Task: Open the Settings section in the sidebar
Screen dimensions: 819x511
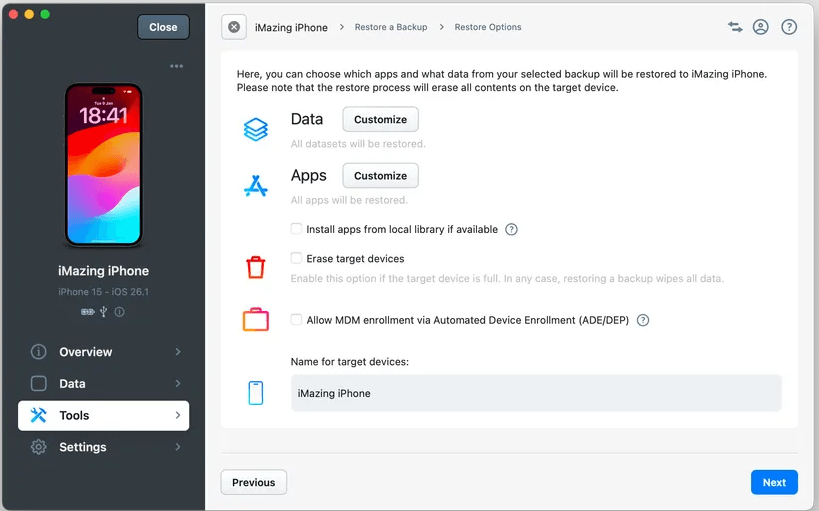Action: click(103, 447)
